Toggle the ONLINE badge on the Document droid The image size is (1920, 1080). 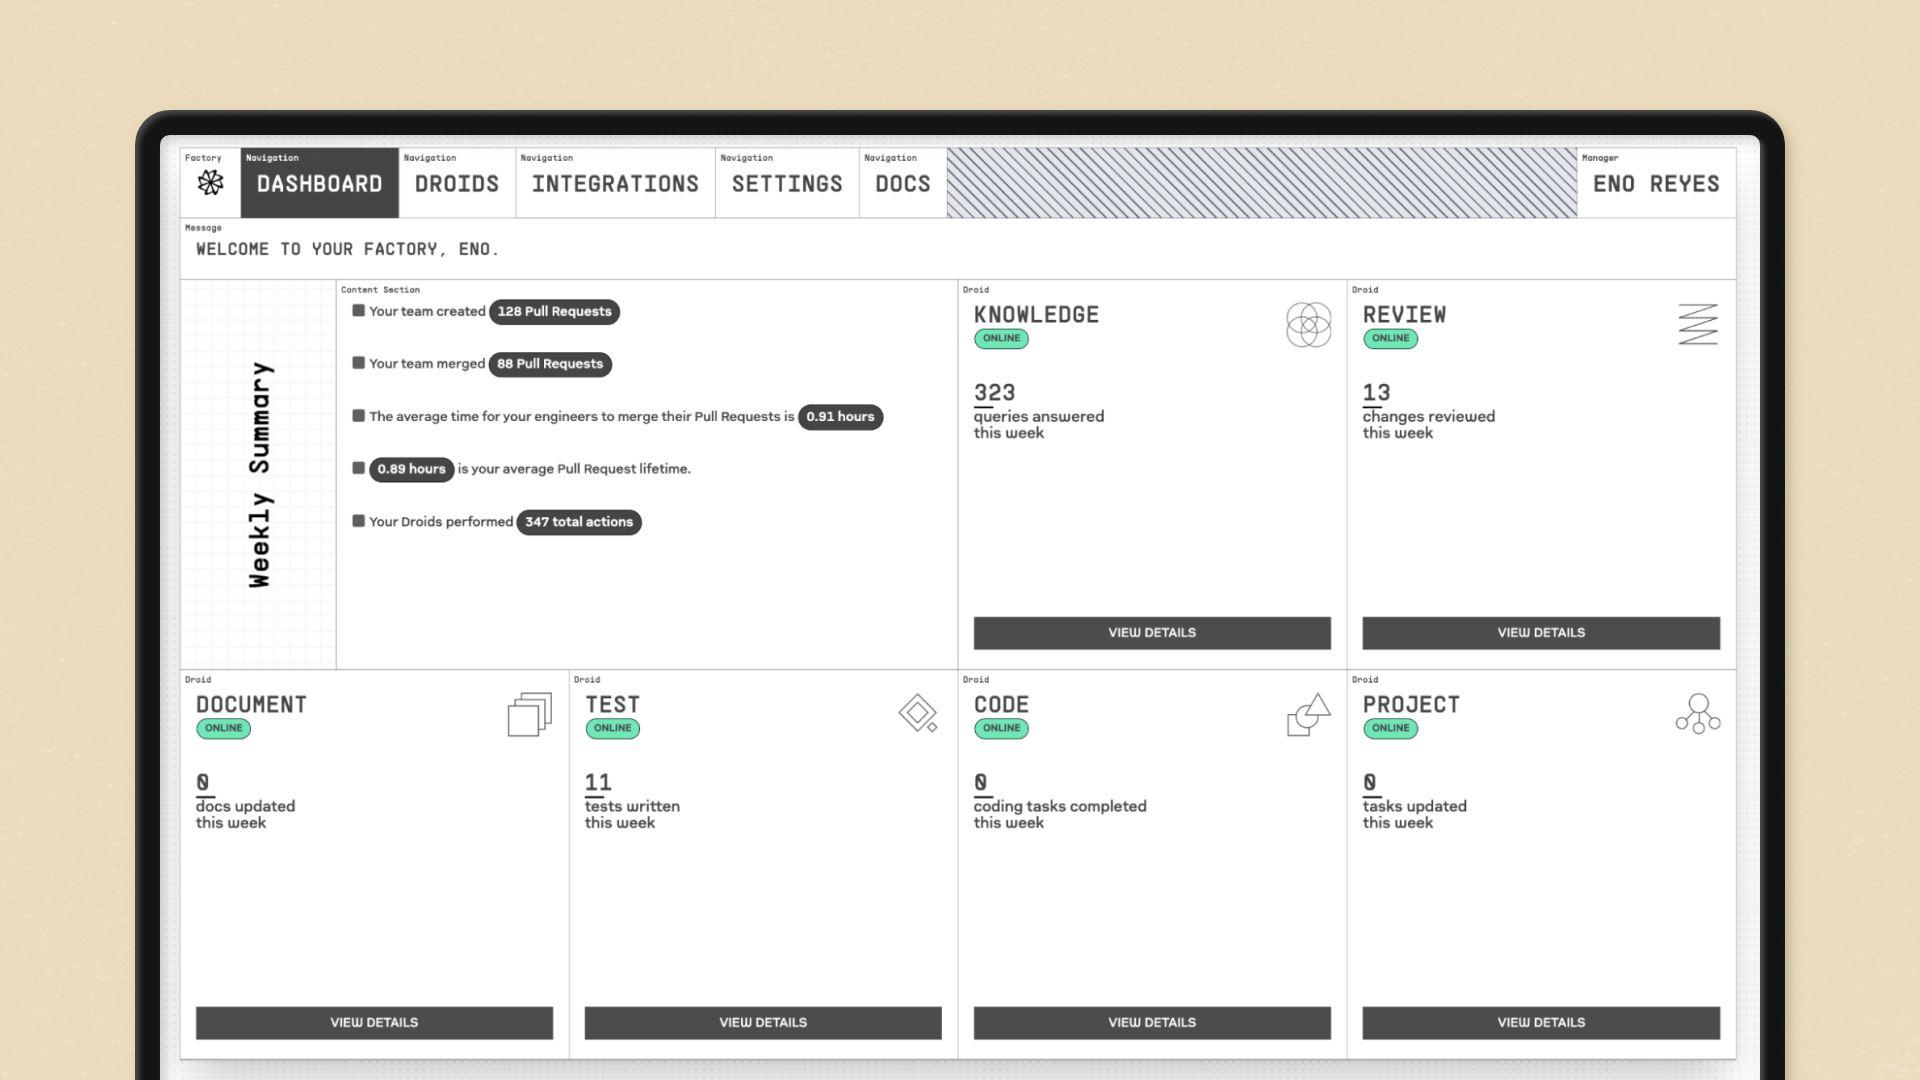click(222, 729)
